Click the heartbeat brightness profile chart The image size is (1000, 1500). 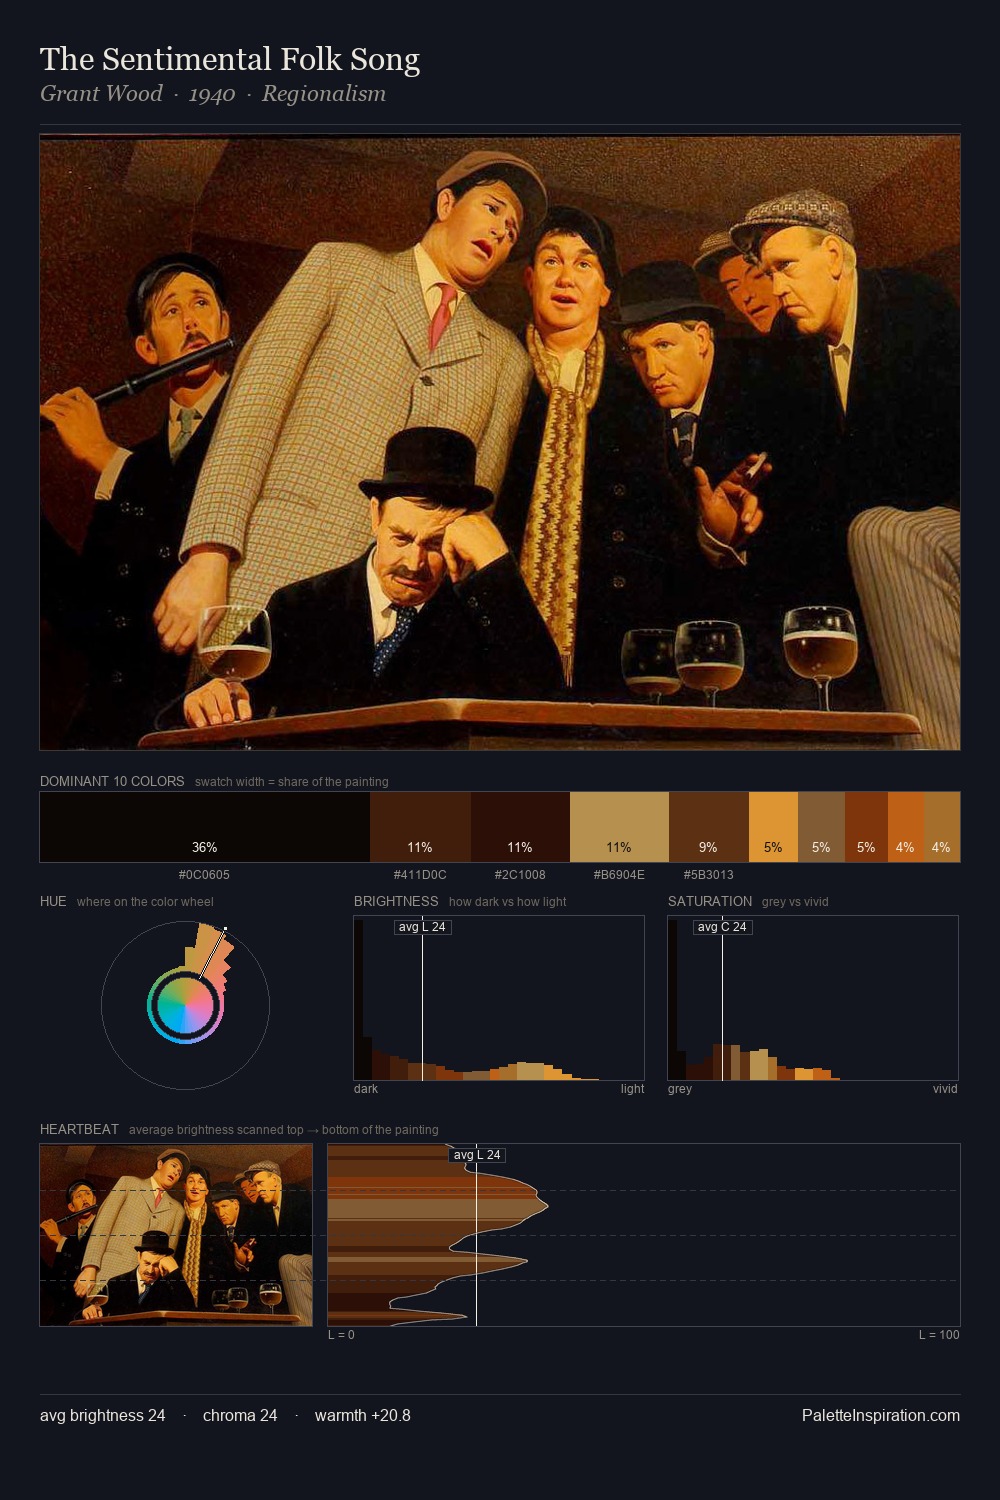point(644,1235)
